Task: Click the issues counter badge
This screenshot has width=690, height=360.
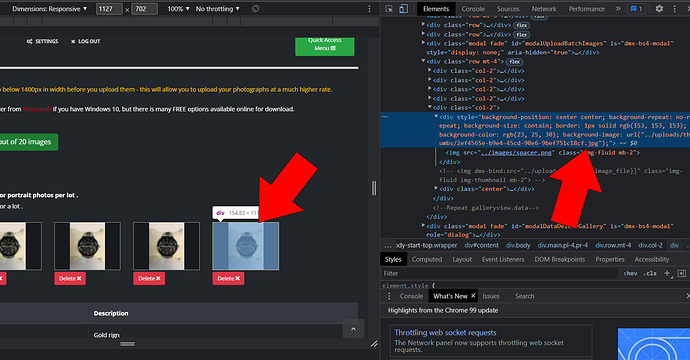Action: (x=636, y=9)
